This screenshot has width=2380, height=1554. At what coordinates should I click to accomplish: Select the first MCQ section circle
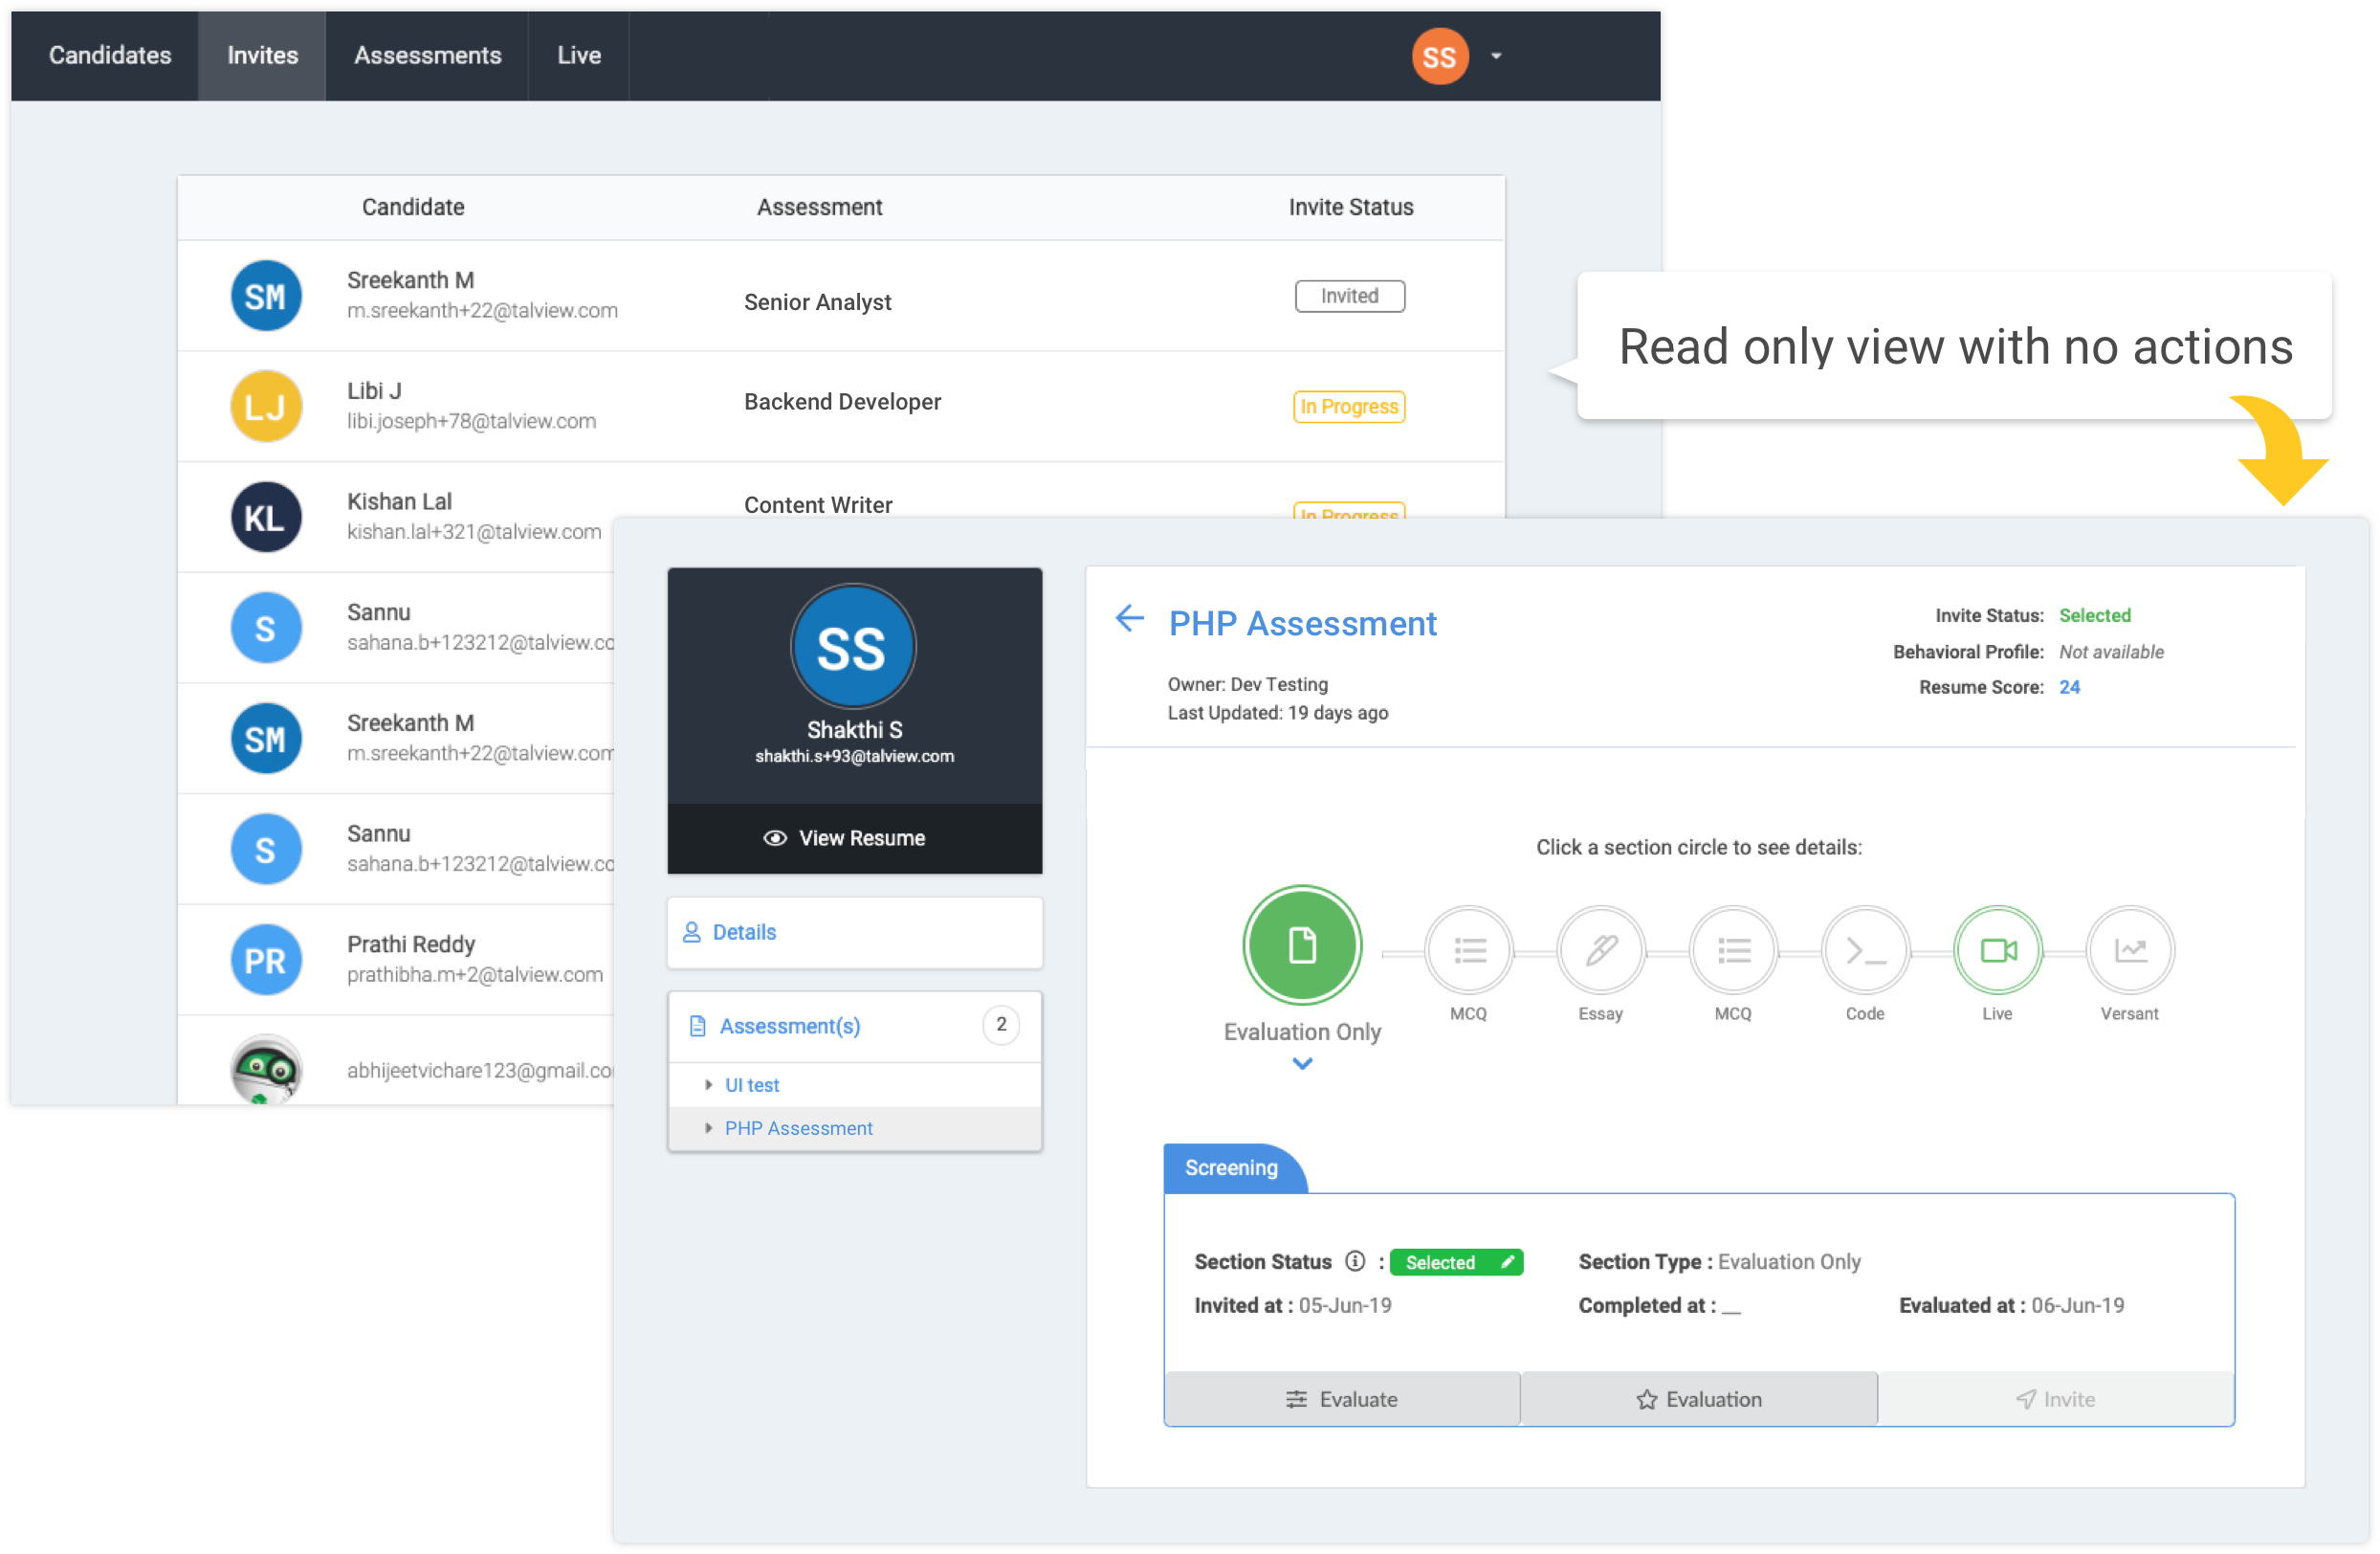[1468, 950]
